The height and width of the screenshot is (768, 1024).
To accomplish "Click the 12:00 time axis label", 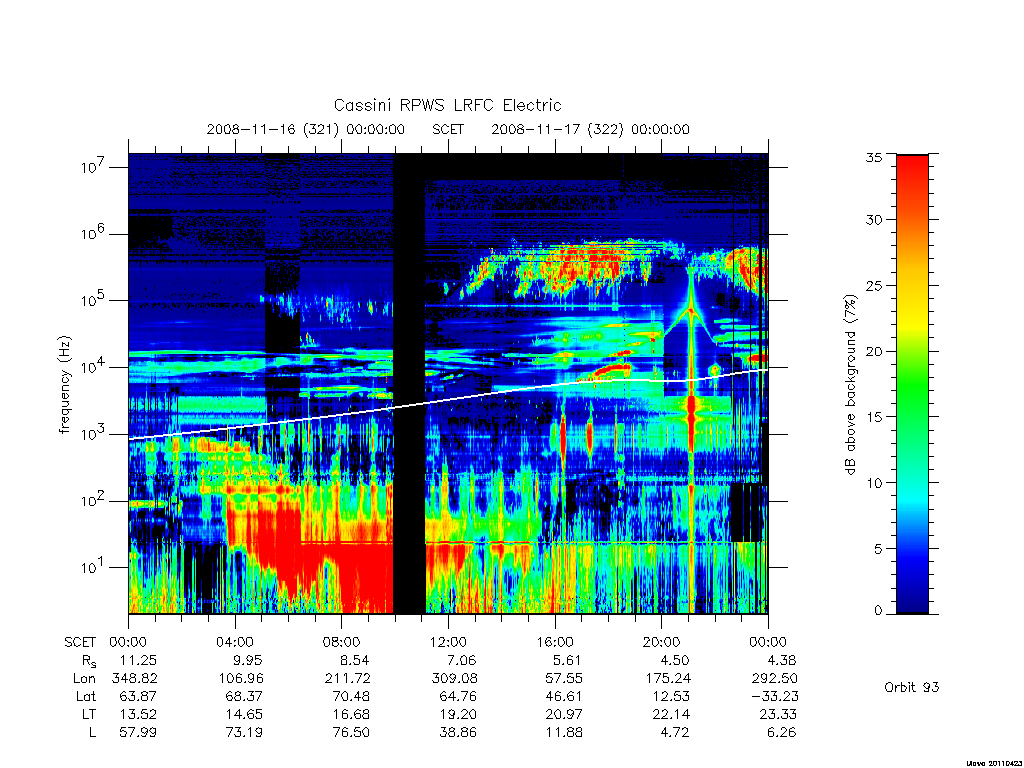I will [448, 642].
